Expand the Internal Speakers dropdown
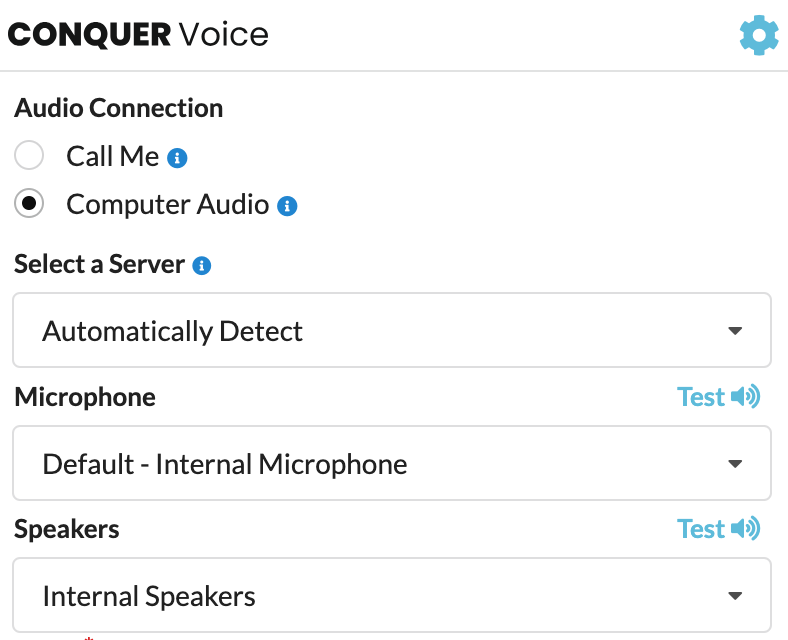This screenshot has width=788, height=640. point(392,595)
